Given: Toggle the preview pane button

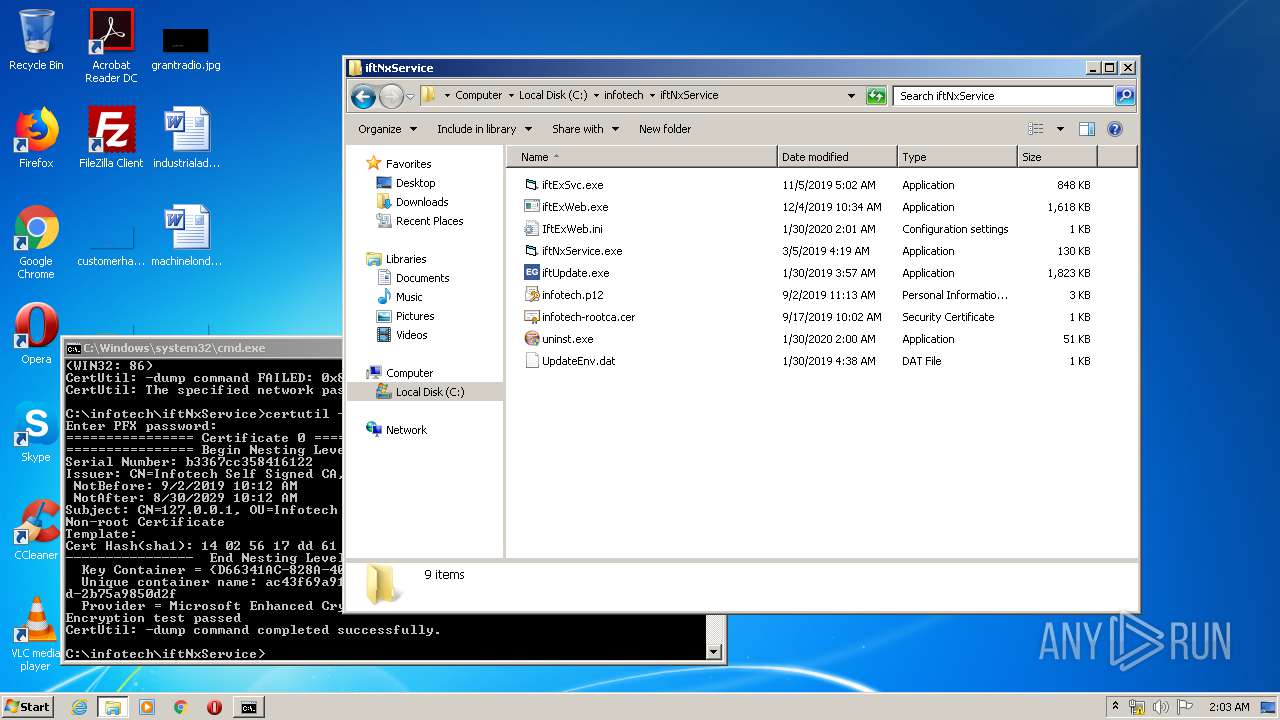Looking at the screenshot, I should coord(1087,129).
